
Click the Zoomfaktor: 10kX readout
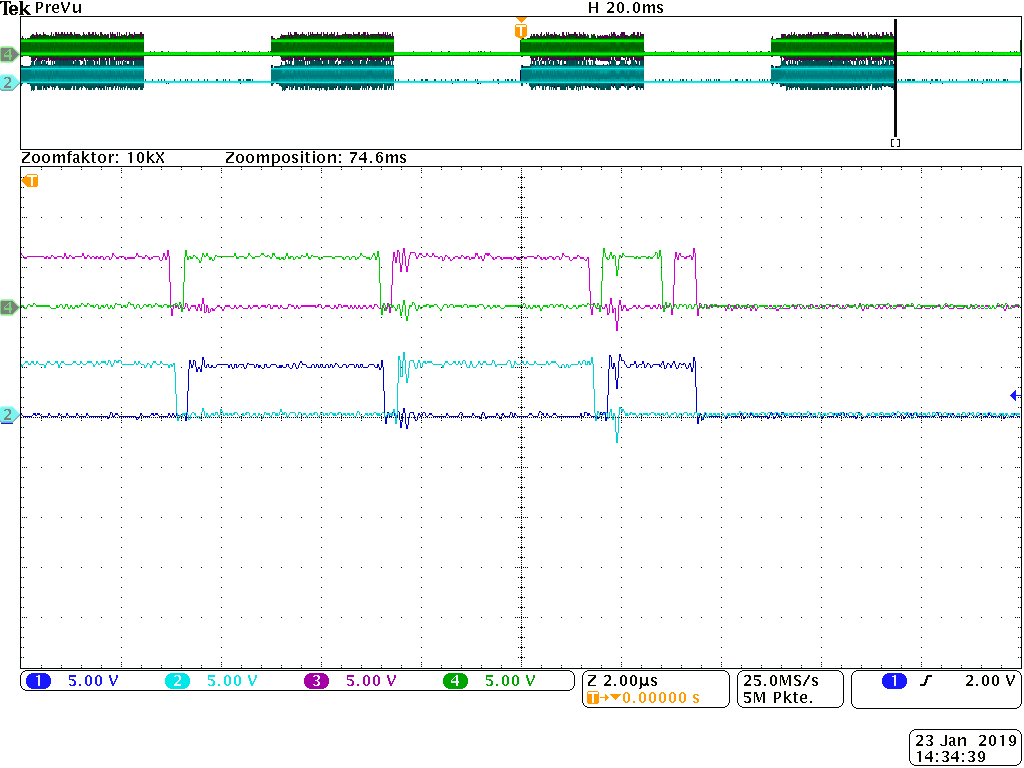(93, 157)
